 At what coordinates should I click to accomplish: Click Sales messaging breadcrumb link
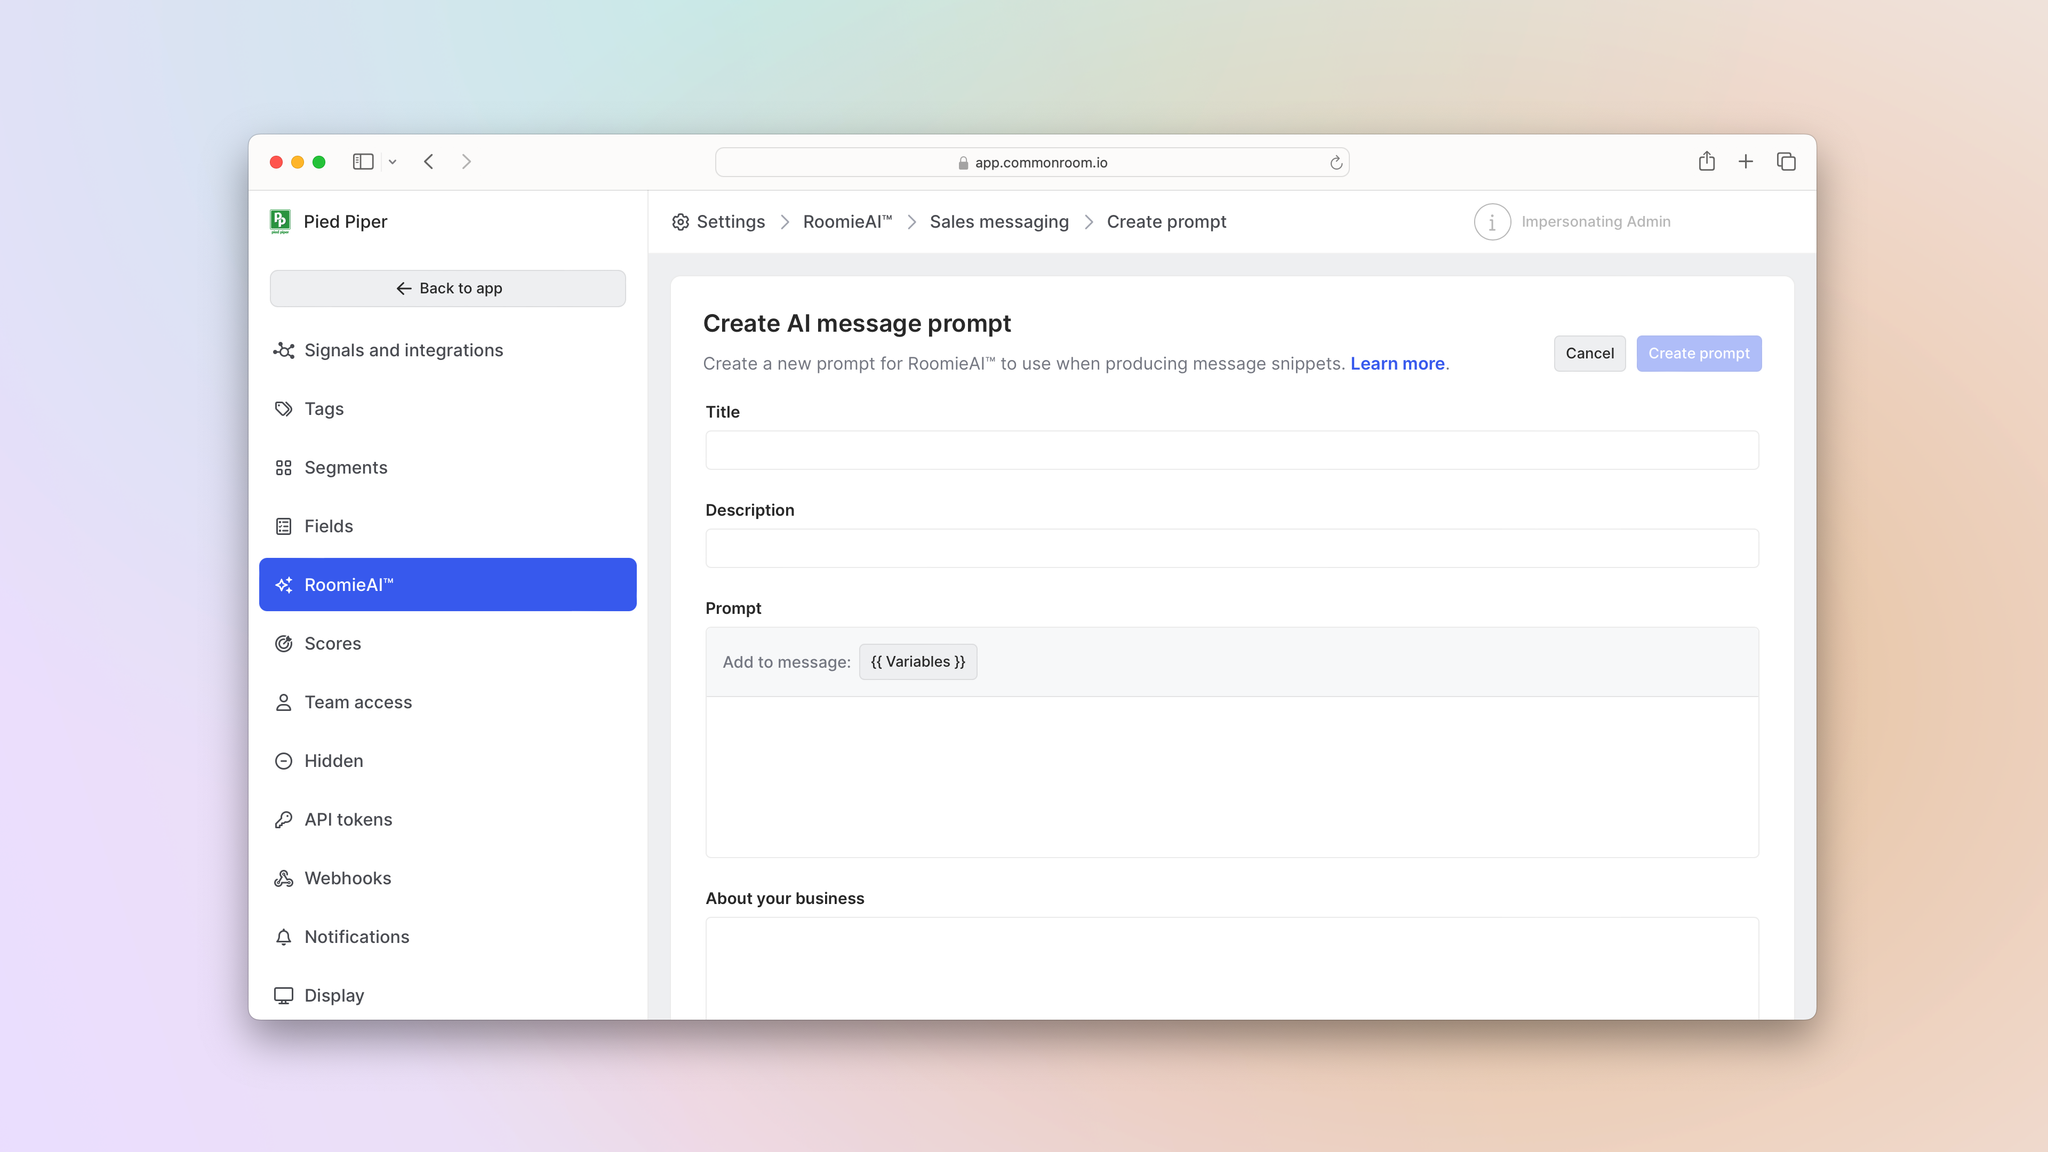tap(999, 222)
